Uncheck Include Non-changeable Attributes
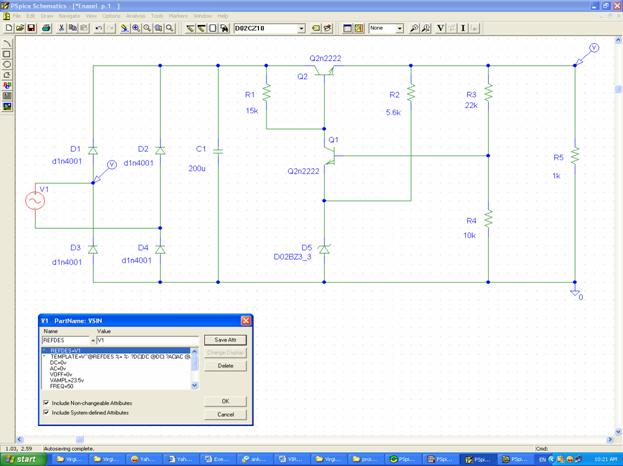623x466 pixels. pyautogui.click(x=46, y=401)
